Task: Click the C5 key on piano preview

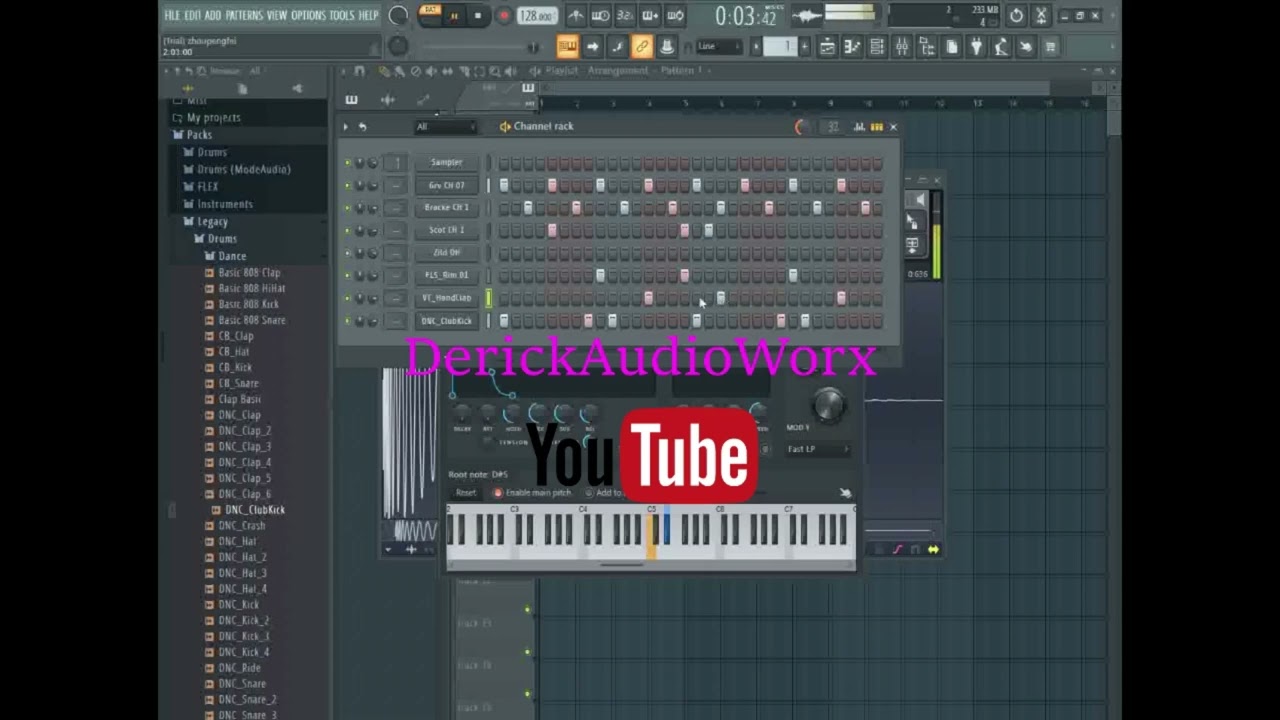Action: [651, 535]
